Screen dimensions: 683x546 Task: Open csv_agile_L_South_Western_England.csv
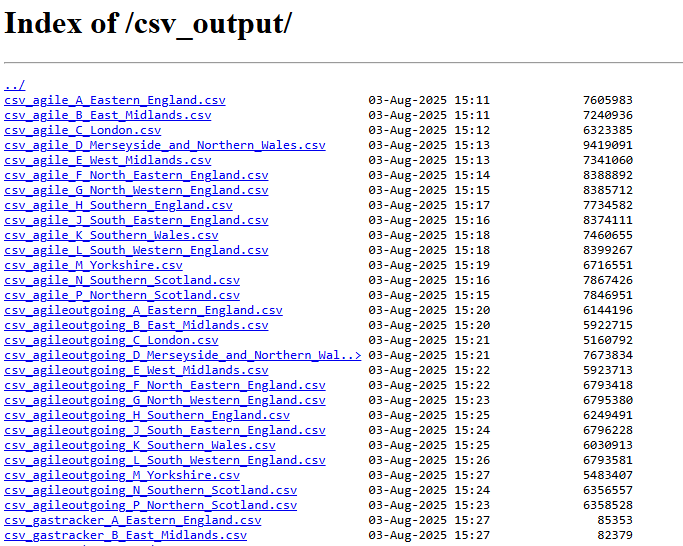point(136,250)
